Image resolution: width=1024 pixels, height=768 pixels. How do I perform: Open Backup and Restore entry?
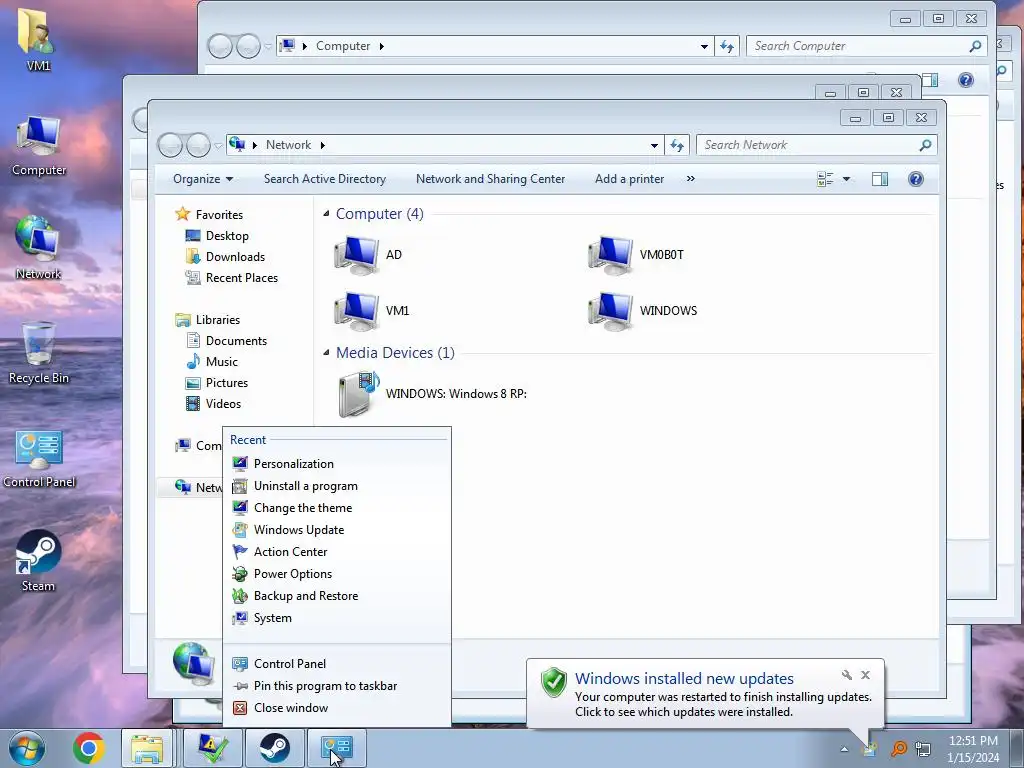[337, 596]
